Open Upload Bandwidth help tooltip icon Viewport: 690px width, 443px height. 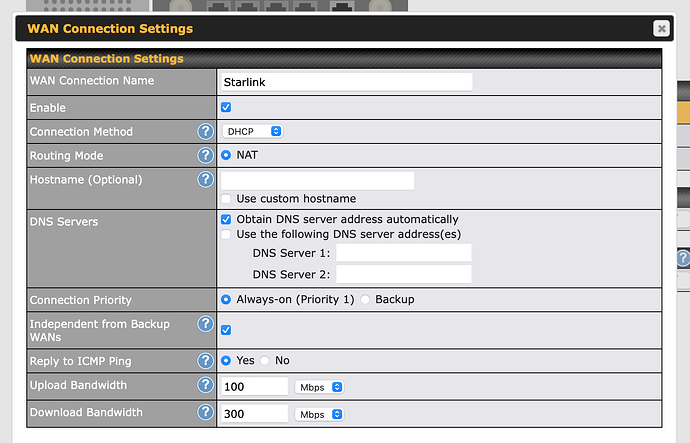click(205, 385)
